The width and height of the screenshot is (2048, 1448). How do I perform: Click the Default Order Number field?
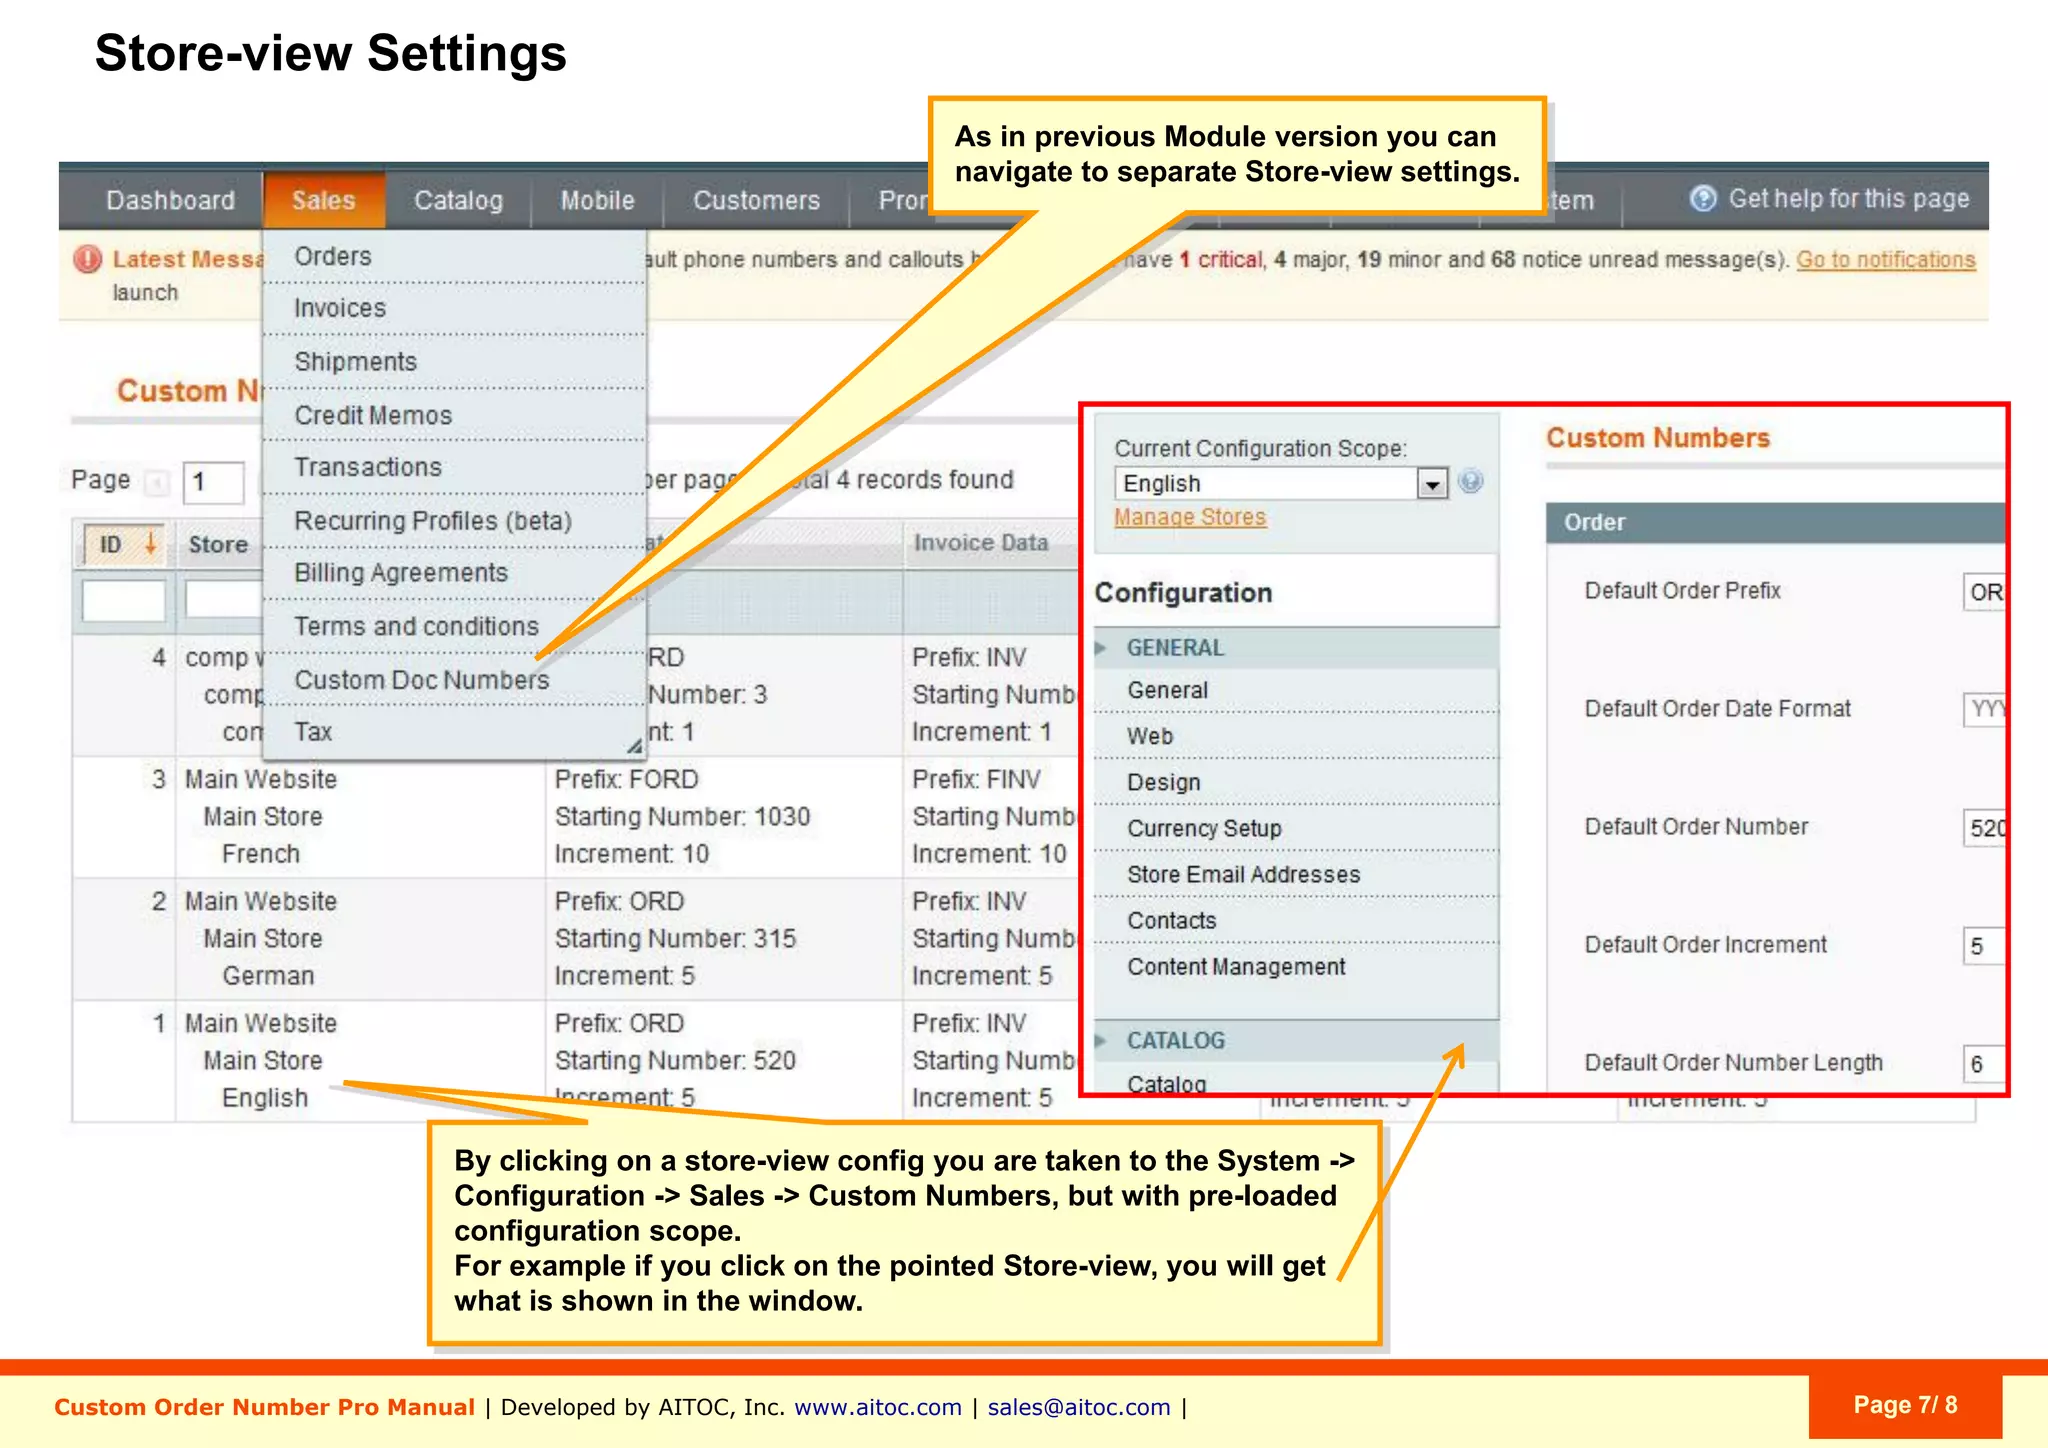[1984, 829]
